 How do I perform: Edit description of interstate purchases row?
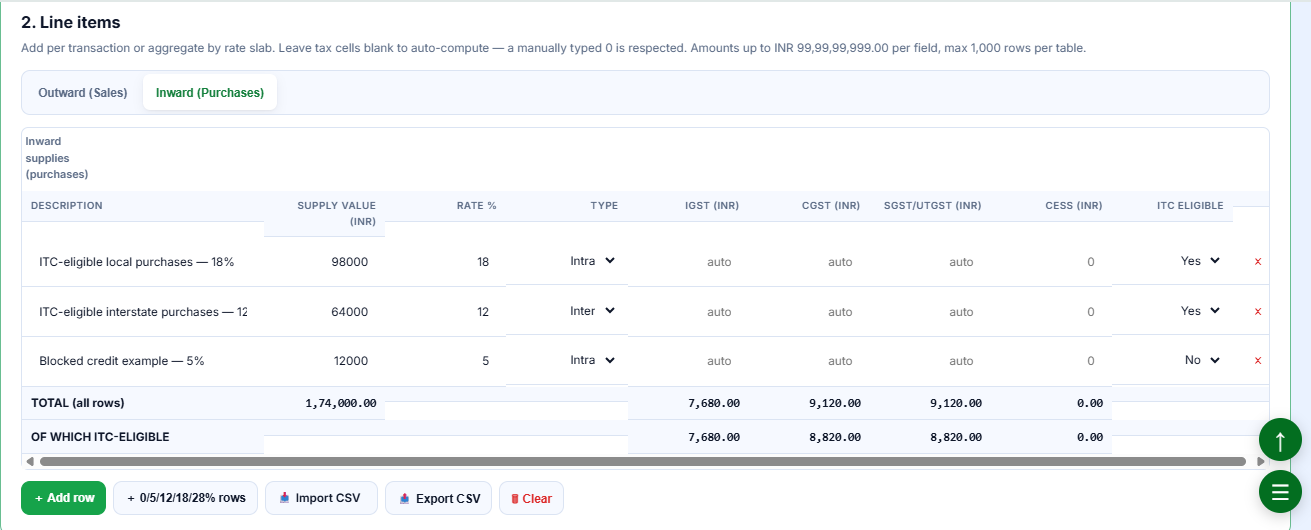143,312
